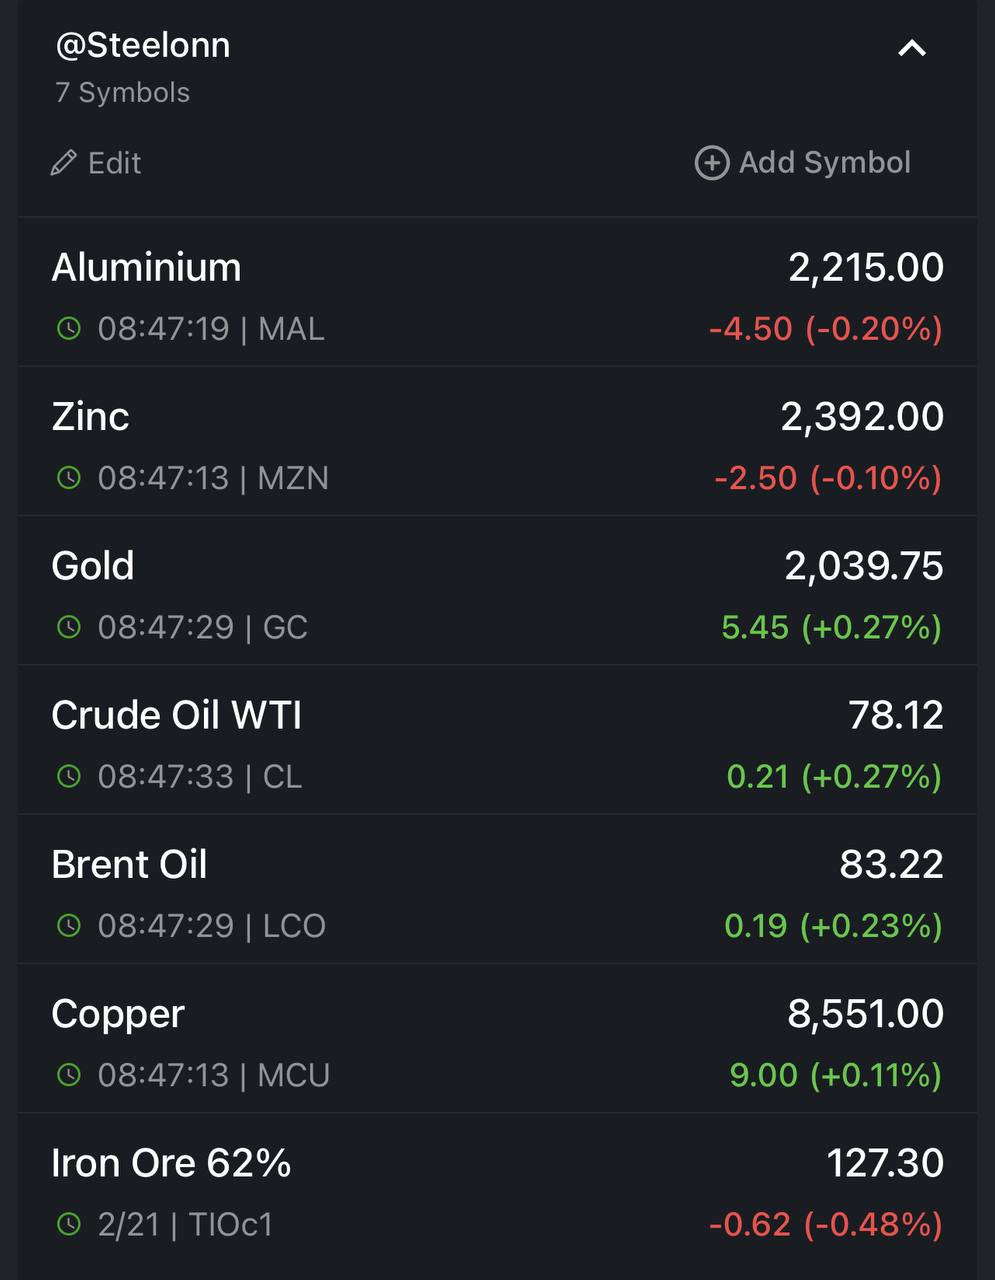Click Gold change value +0.27%
Image resolution: width=995 pixels, height=1280 pixels.
(872, 627)
